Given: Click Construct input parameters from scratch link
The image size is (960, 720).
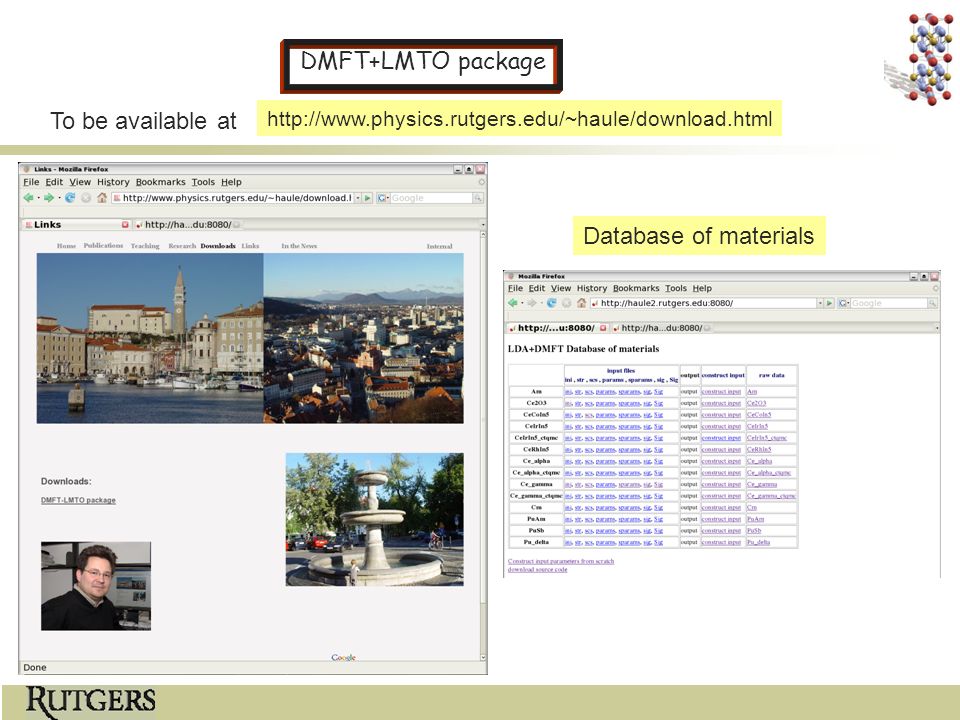Looking at the screenshot, I should (561, 561).
